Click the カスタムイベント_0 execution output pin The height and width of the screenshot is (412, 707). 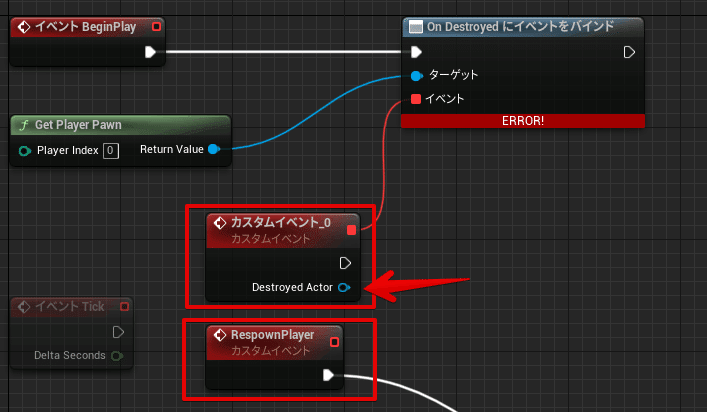(345, 263)
